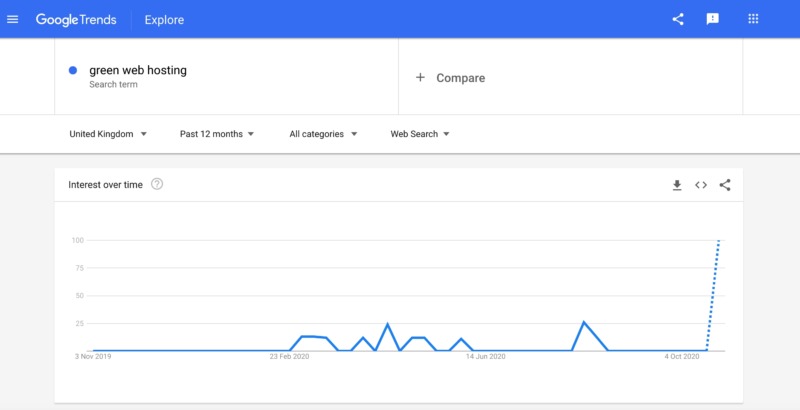
Task: Open the send feedback icon
Action: coord(712,19)
